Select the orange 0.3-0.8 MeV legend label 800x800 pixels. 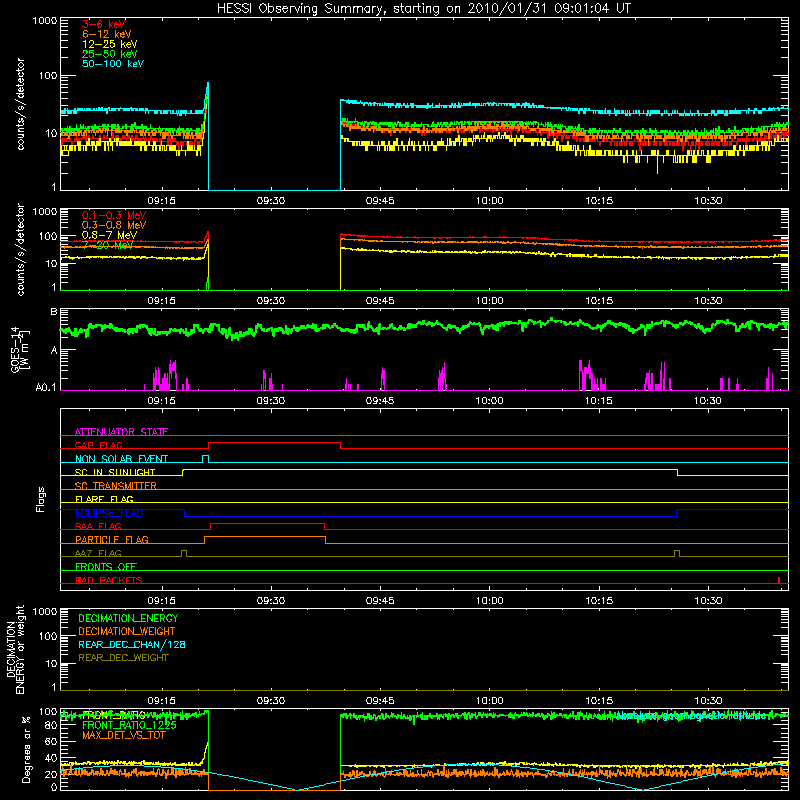(x=114, y=225)
